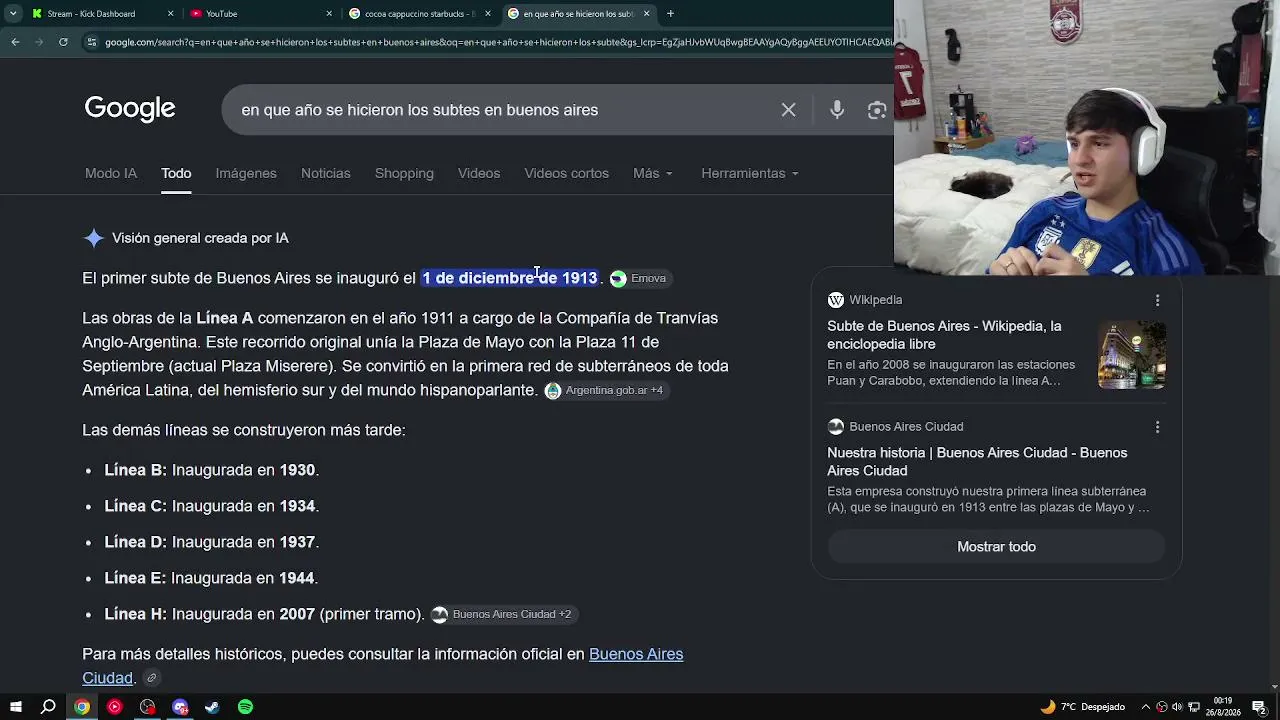View site information icon in address bar
This screenshot has width=1280, height=720.
pyautogui.click(x=92, y=42)
